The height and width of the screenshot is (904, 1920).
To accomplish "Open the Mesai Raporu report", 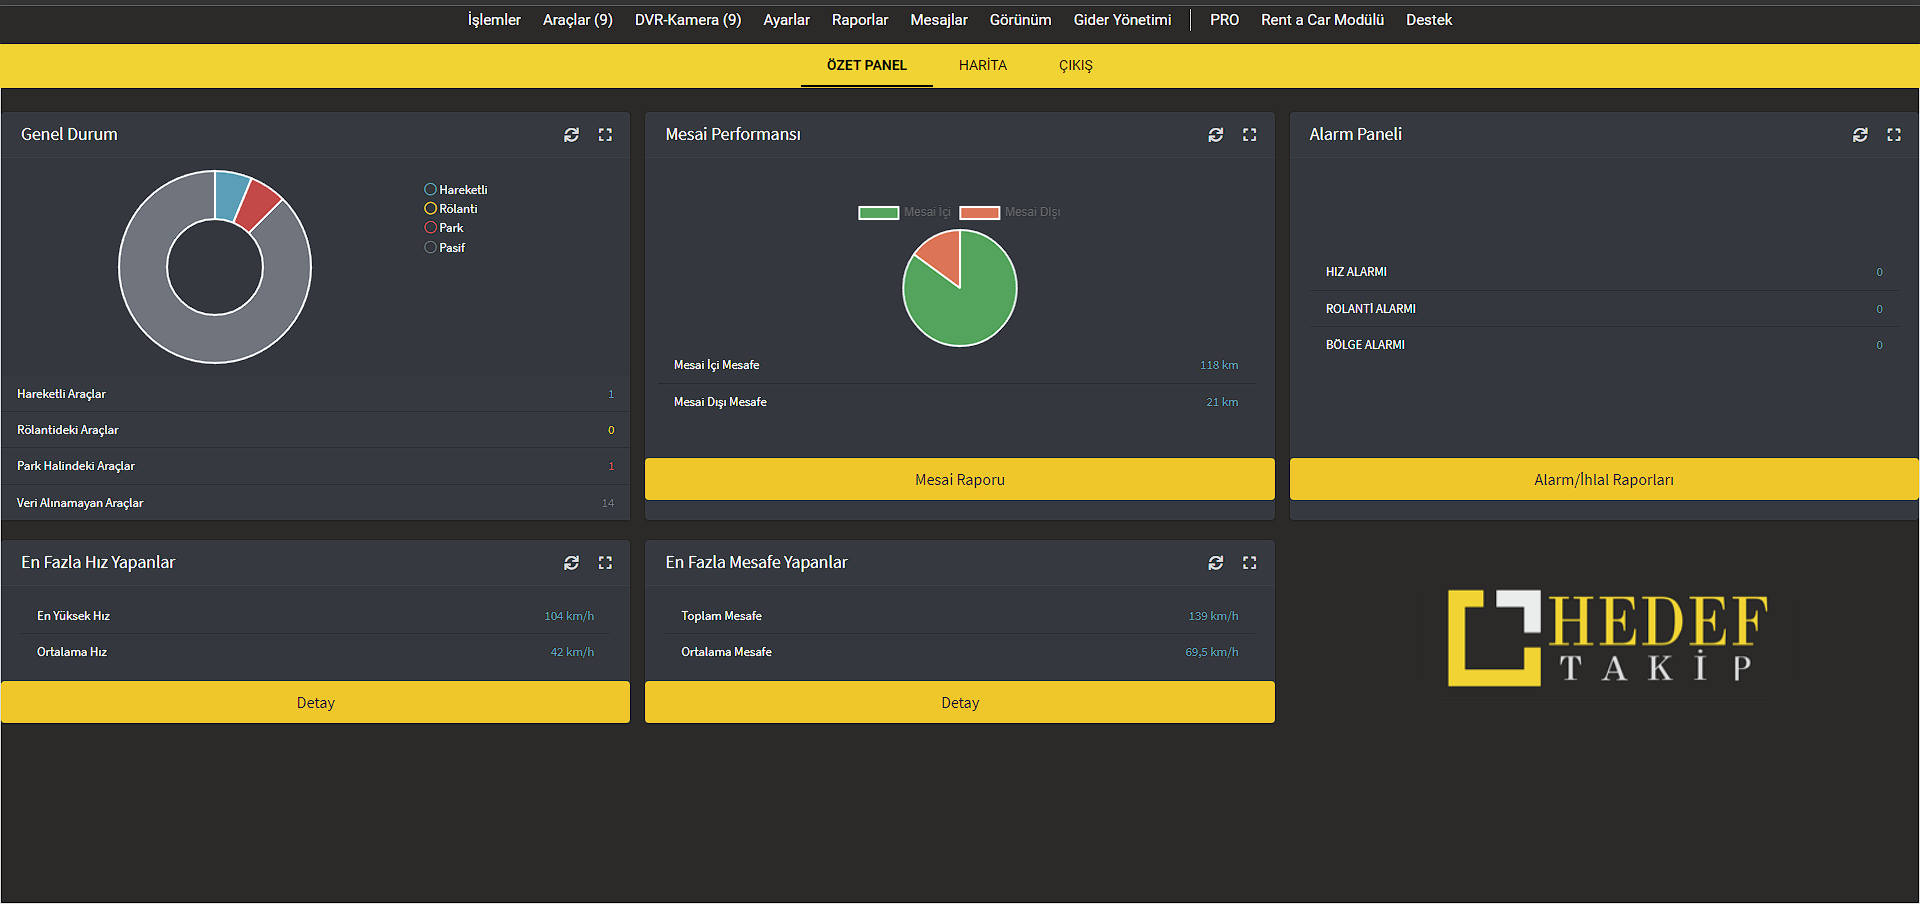I will 960,479.
